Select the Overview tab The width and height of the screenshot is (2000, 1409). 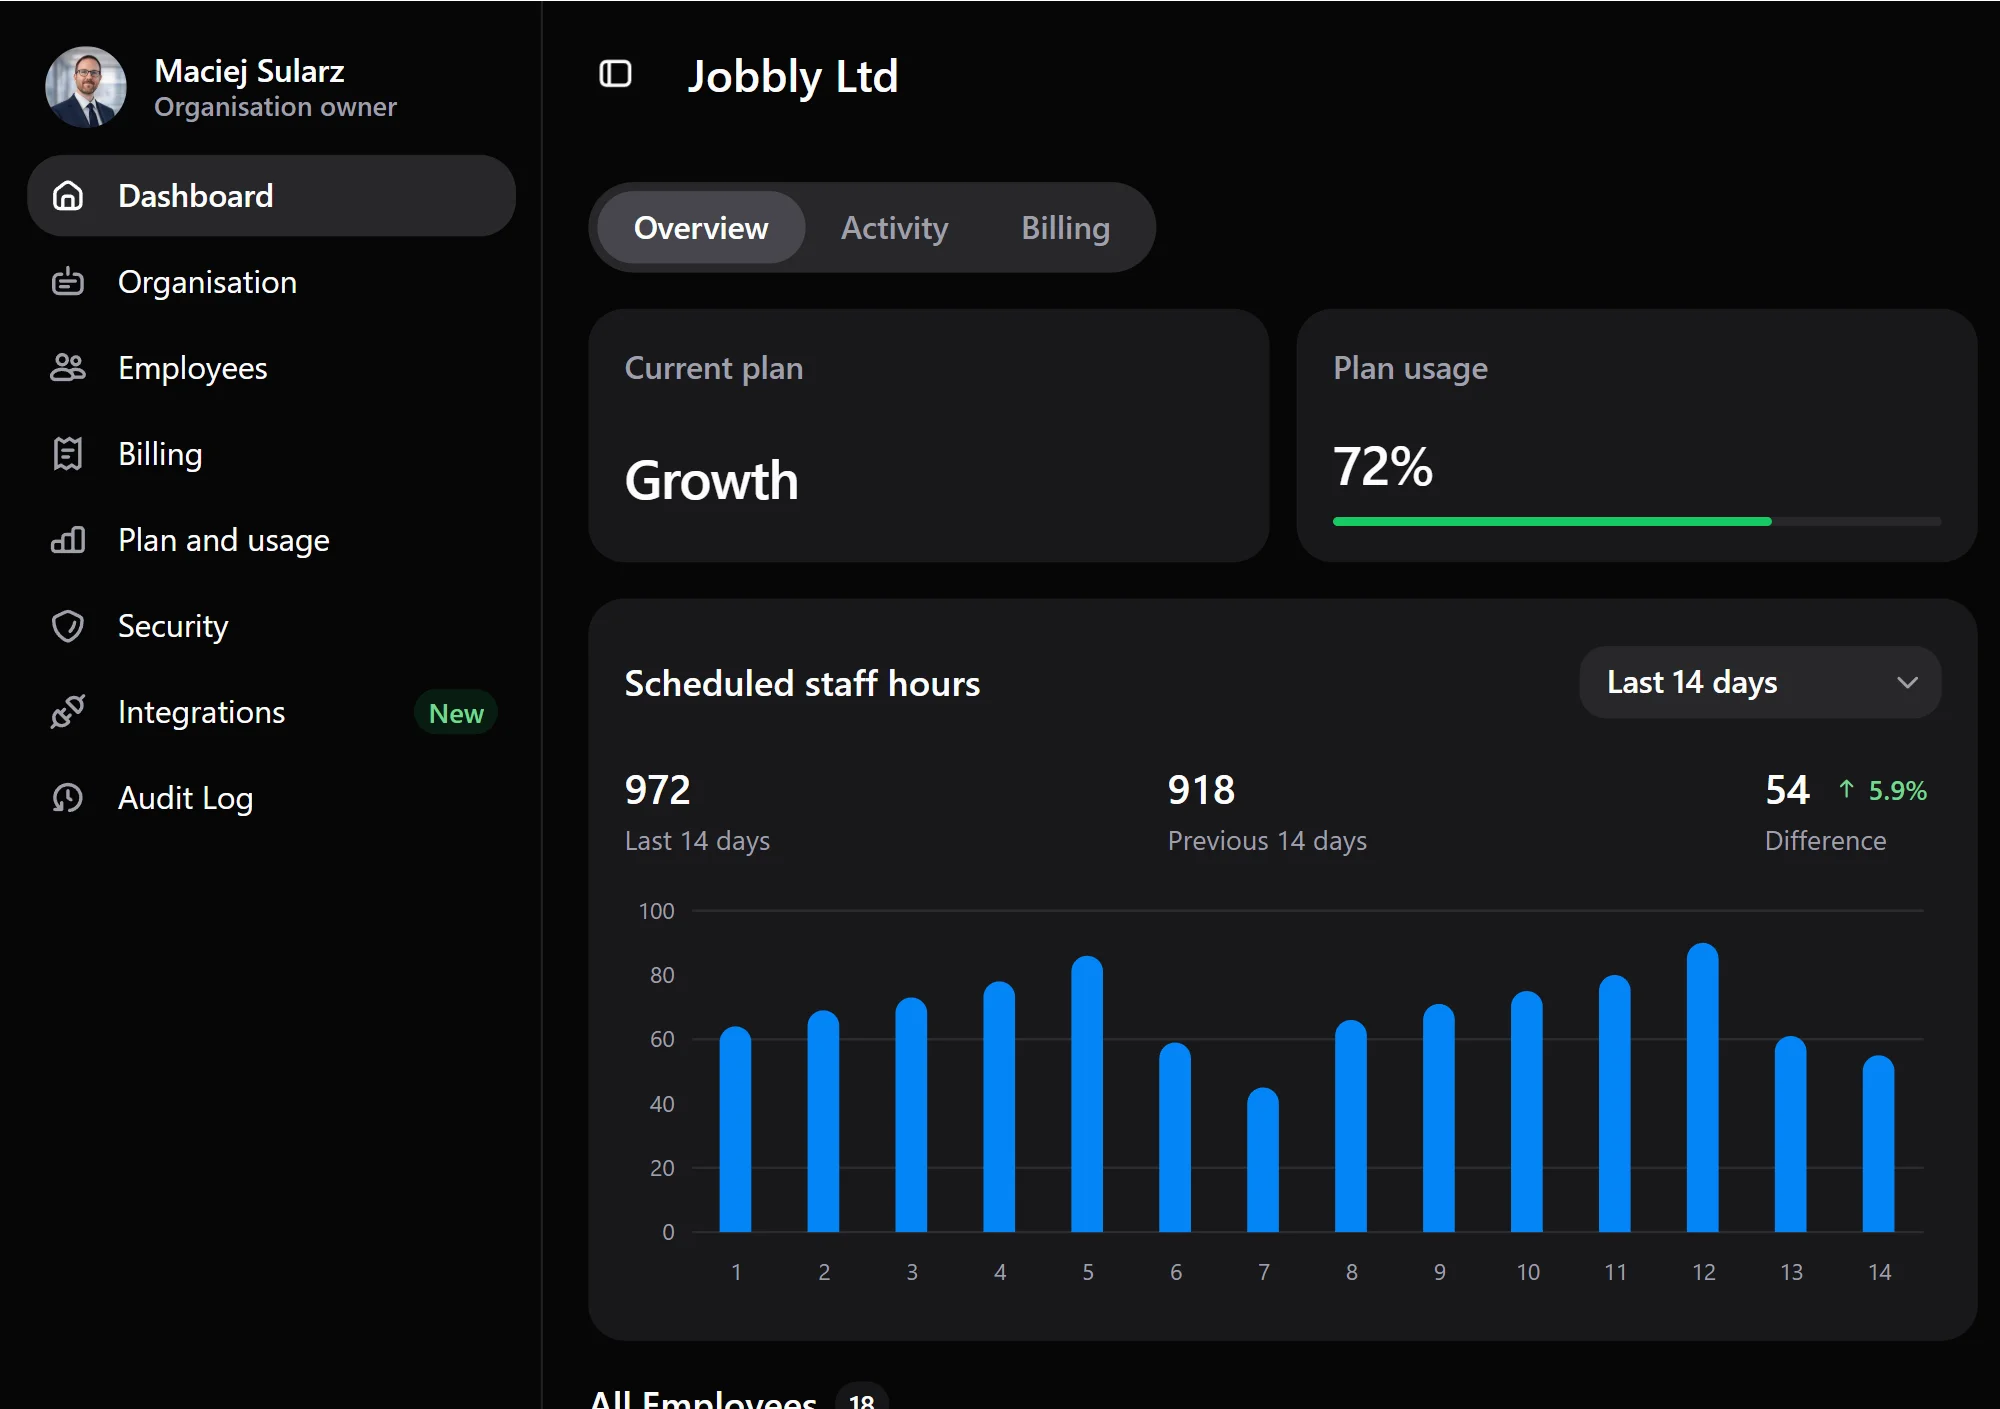[701, 228]
